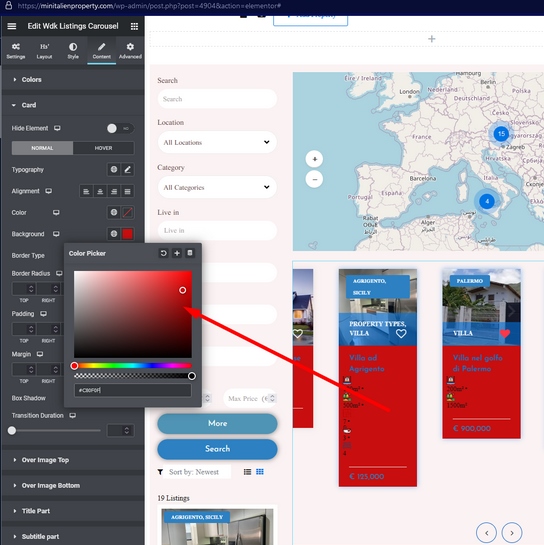The image size is (544, 545).
Task: Click the Color responsive device icon
Action: pos(56,212)
